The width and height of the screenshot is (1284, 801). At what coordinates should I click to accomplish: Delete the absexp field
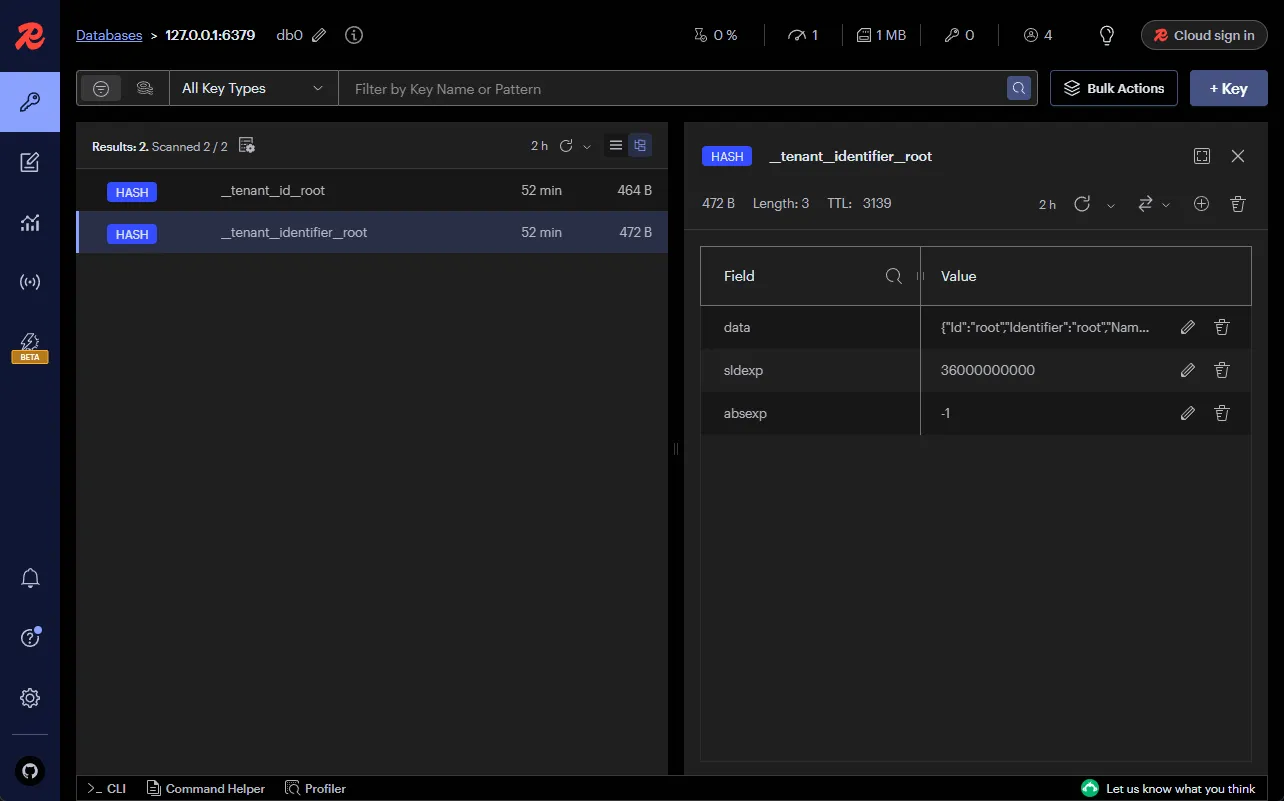1221,413
